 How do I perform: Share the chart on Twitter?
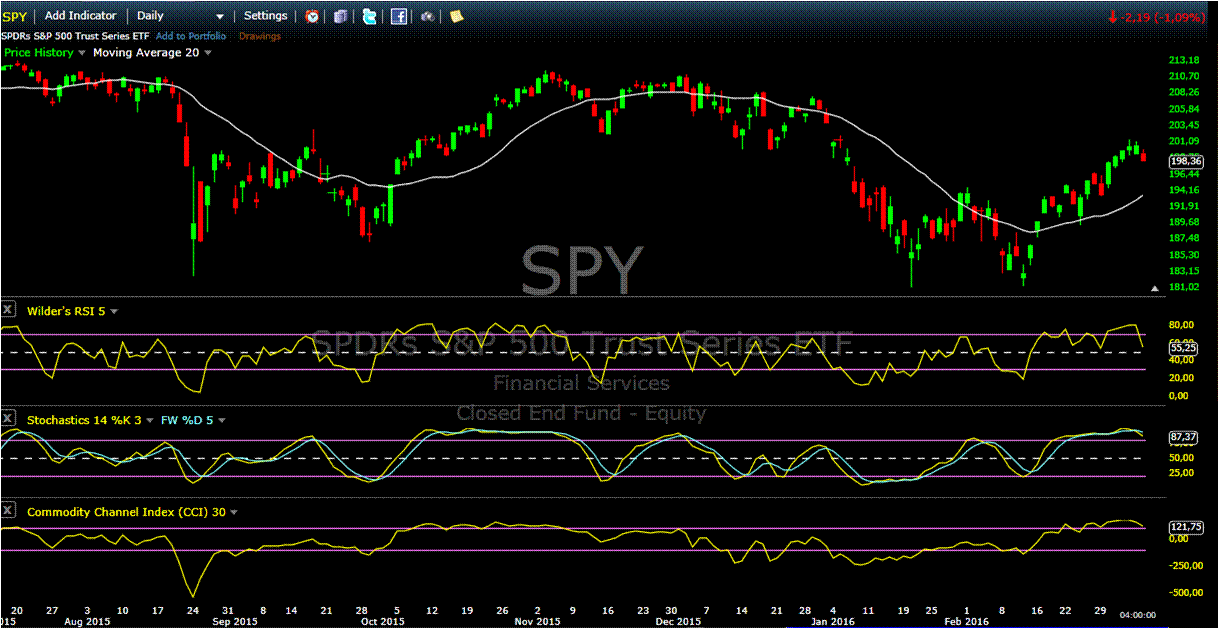[x=370, y=16]
